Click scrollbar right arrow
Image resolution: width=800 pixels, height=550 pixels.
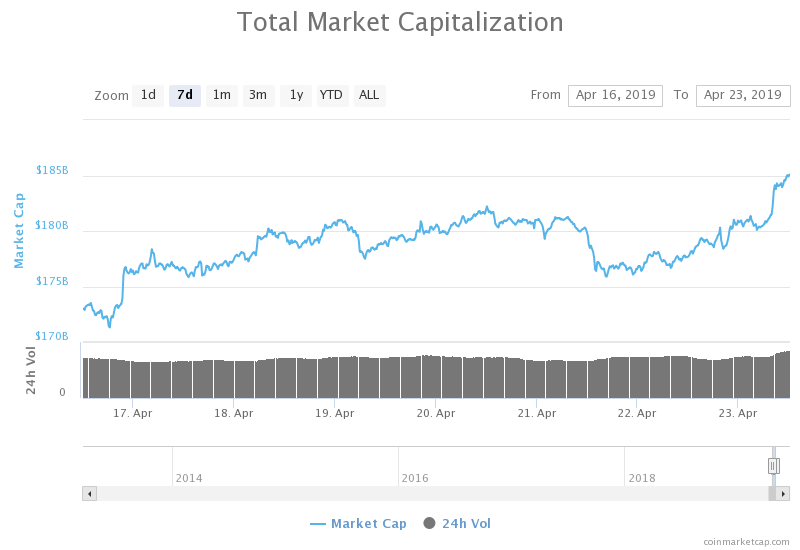(x=784, y=493)
